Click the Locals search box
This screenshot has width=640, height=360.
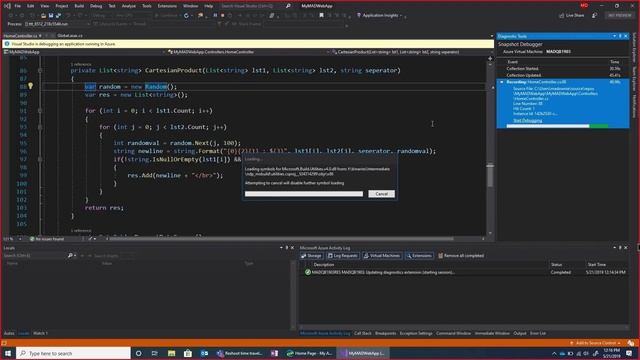click(35, 256)
